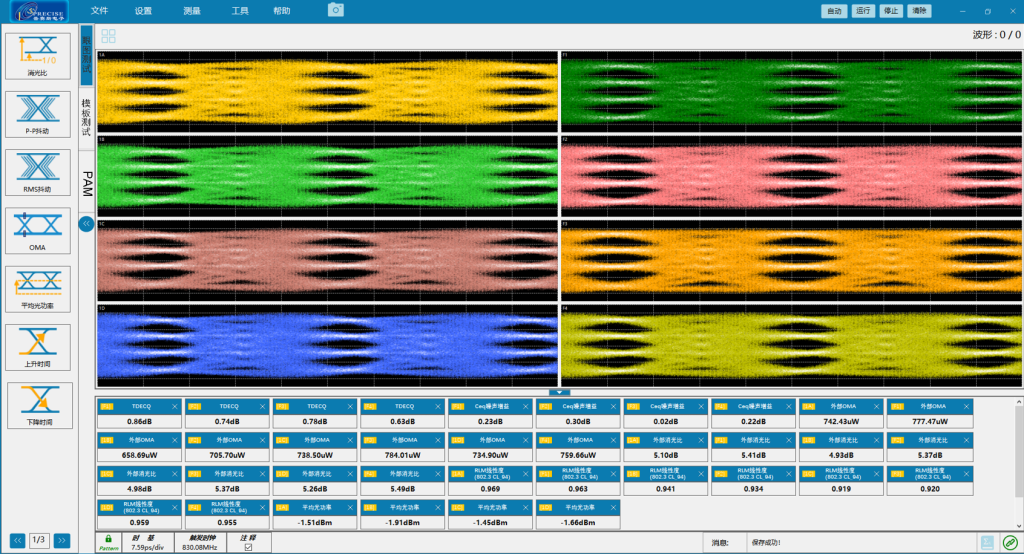Collapse the results panel with down arrow
1024x554 pixels.
(x=559, y=392)
